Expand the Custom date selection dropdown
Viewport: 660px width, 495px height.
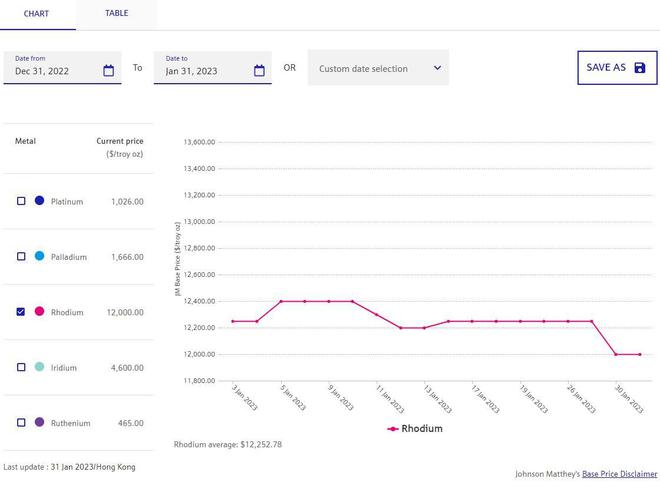point(377,68)
